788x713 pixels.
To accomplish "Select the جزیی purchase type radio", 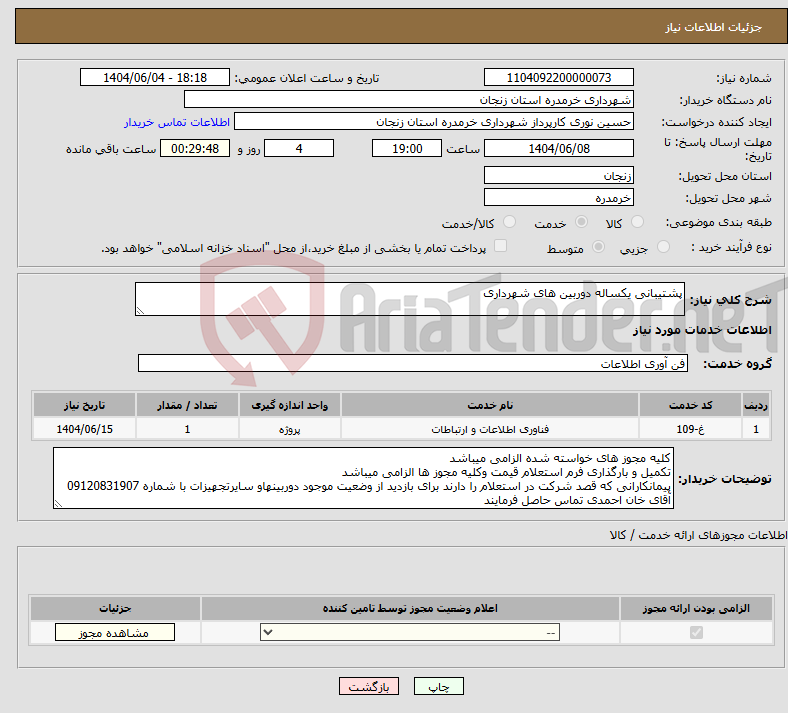I will coord(663,246).
